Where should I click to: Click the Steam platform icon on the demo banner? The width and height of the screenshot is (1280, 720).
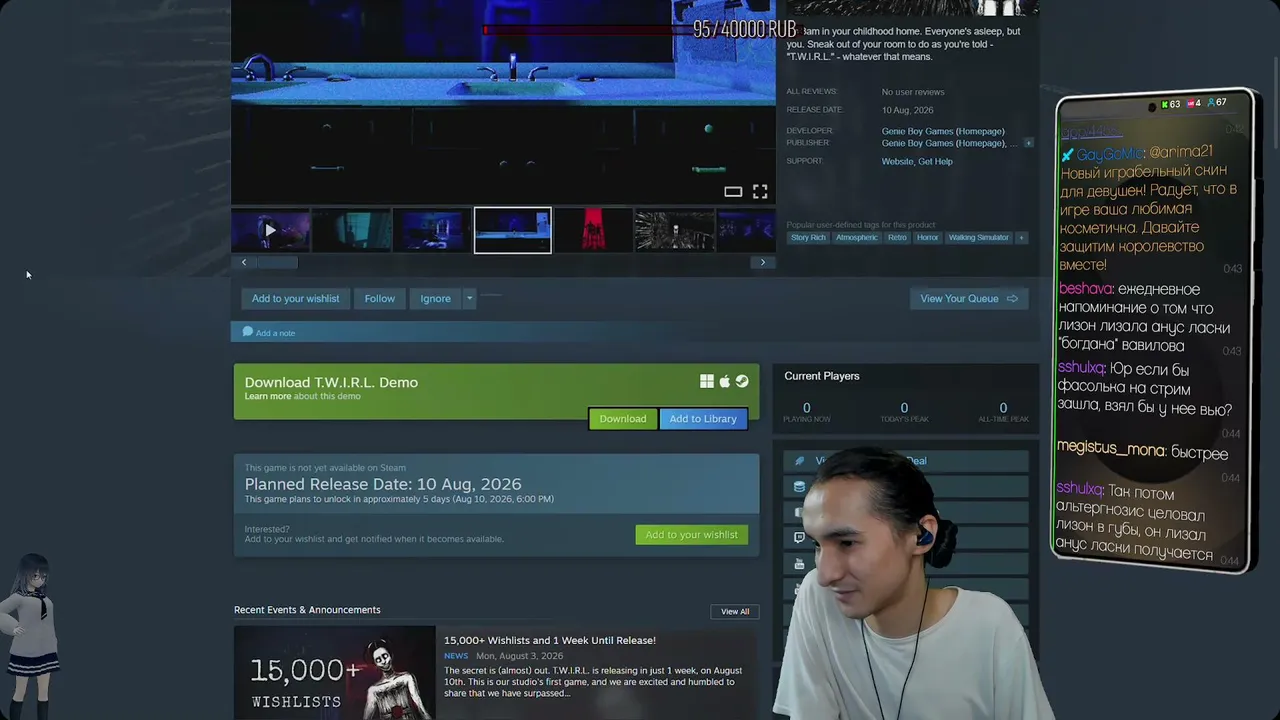(742, 381)
